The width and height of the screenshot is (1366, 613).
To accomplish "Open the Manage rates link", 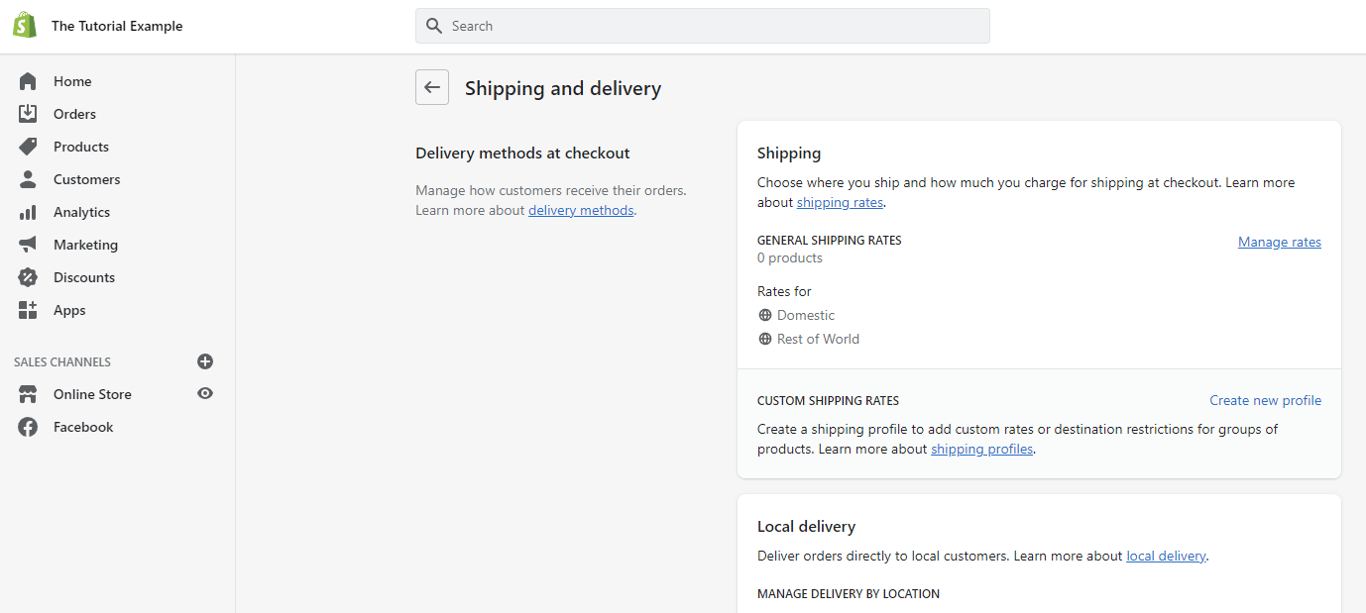I will pos(1279,241).
